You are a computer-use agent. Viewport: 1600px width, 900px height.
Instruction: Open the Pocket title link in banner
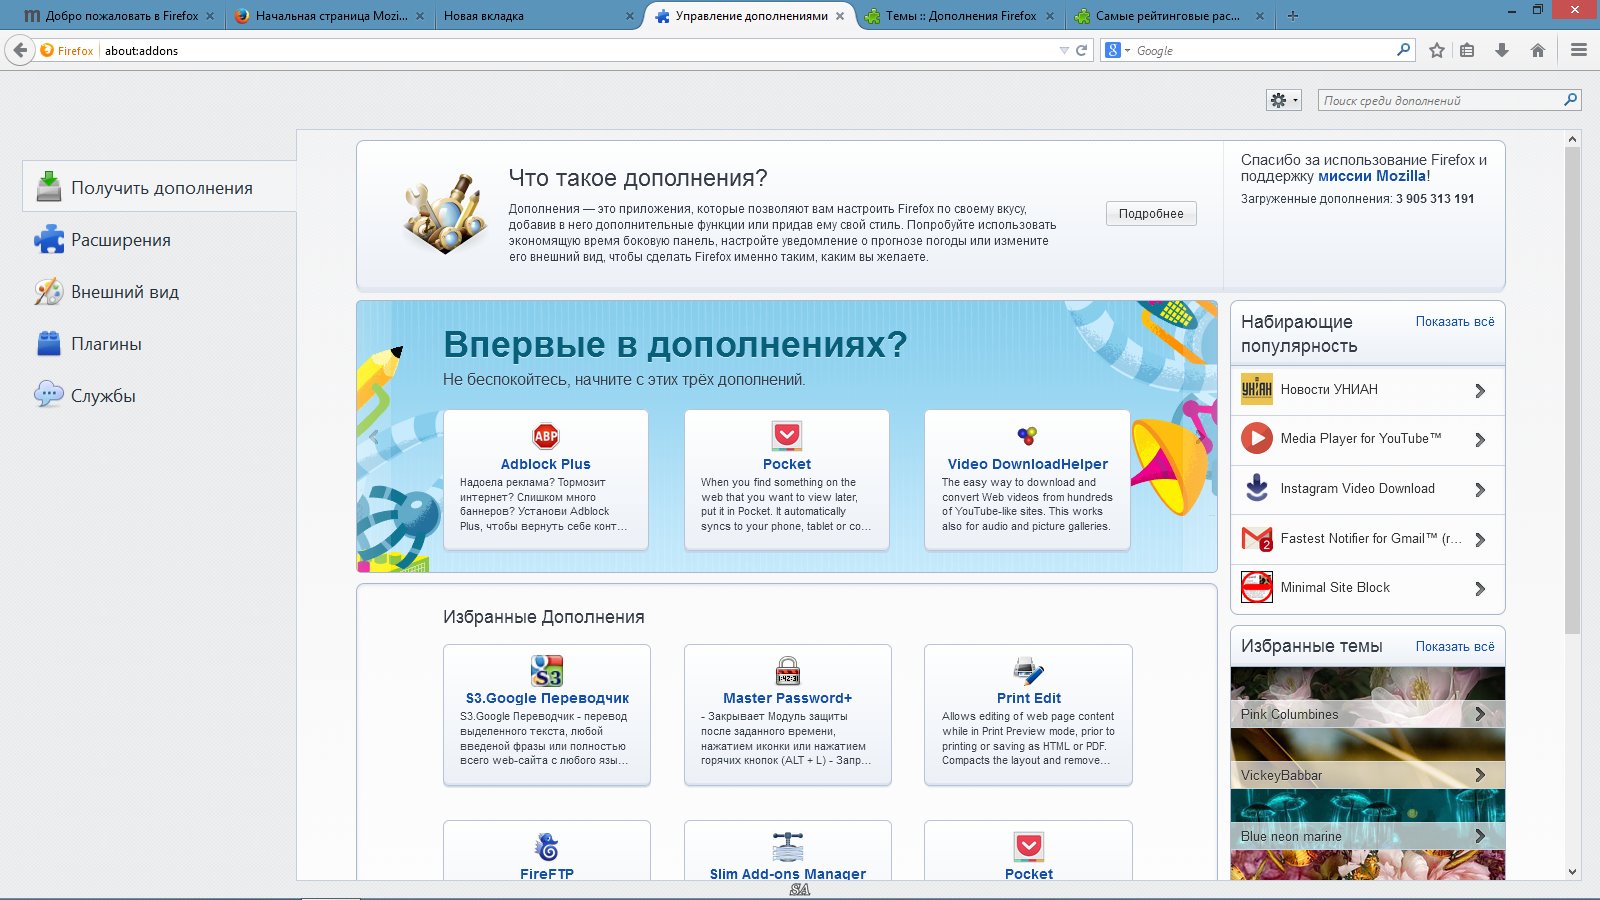tap(787, 464)
